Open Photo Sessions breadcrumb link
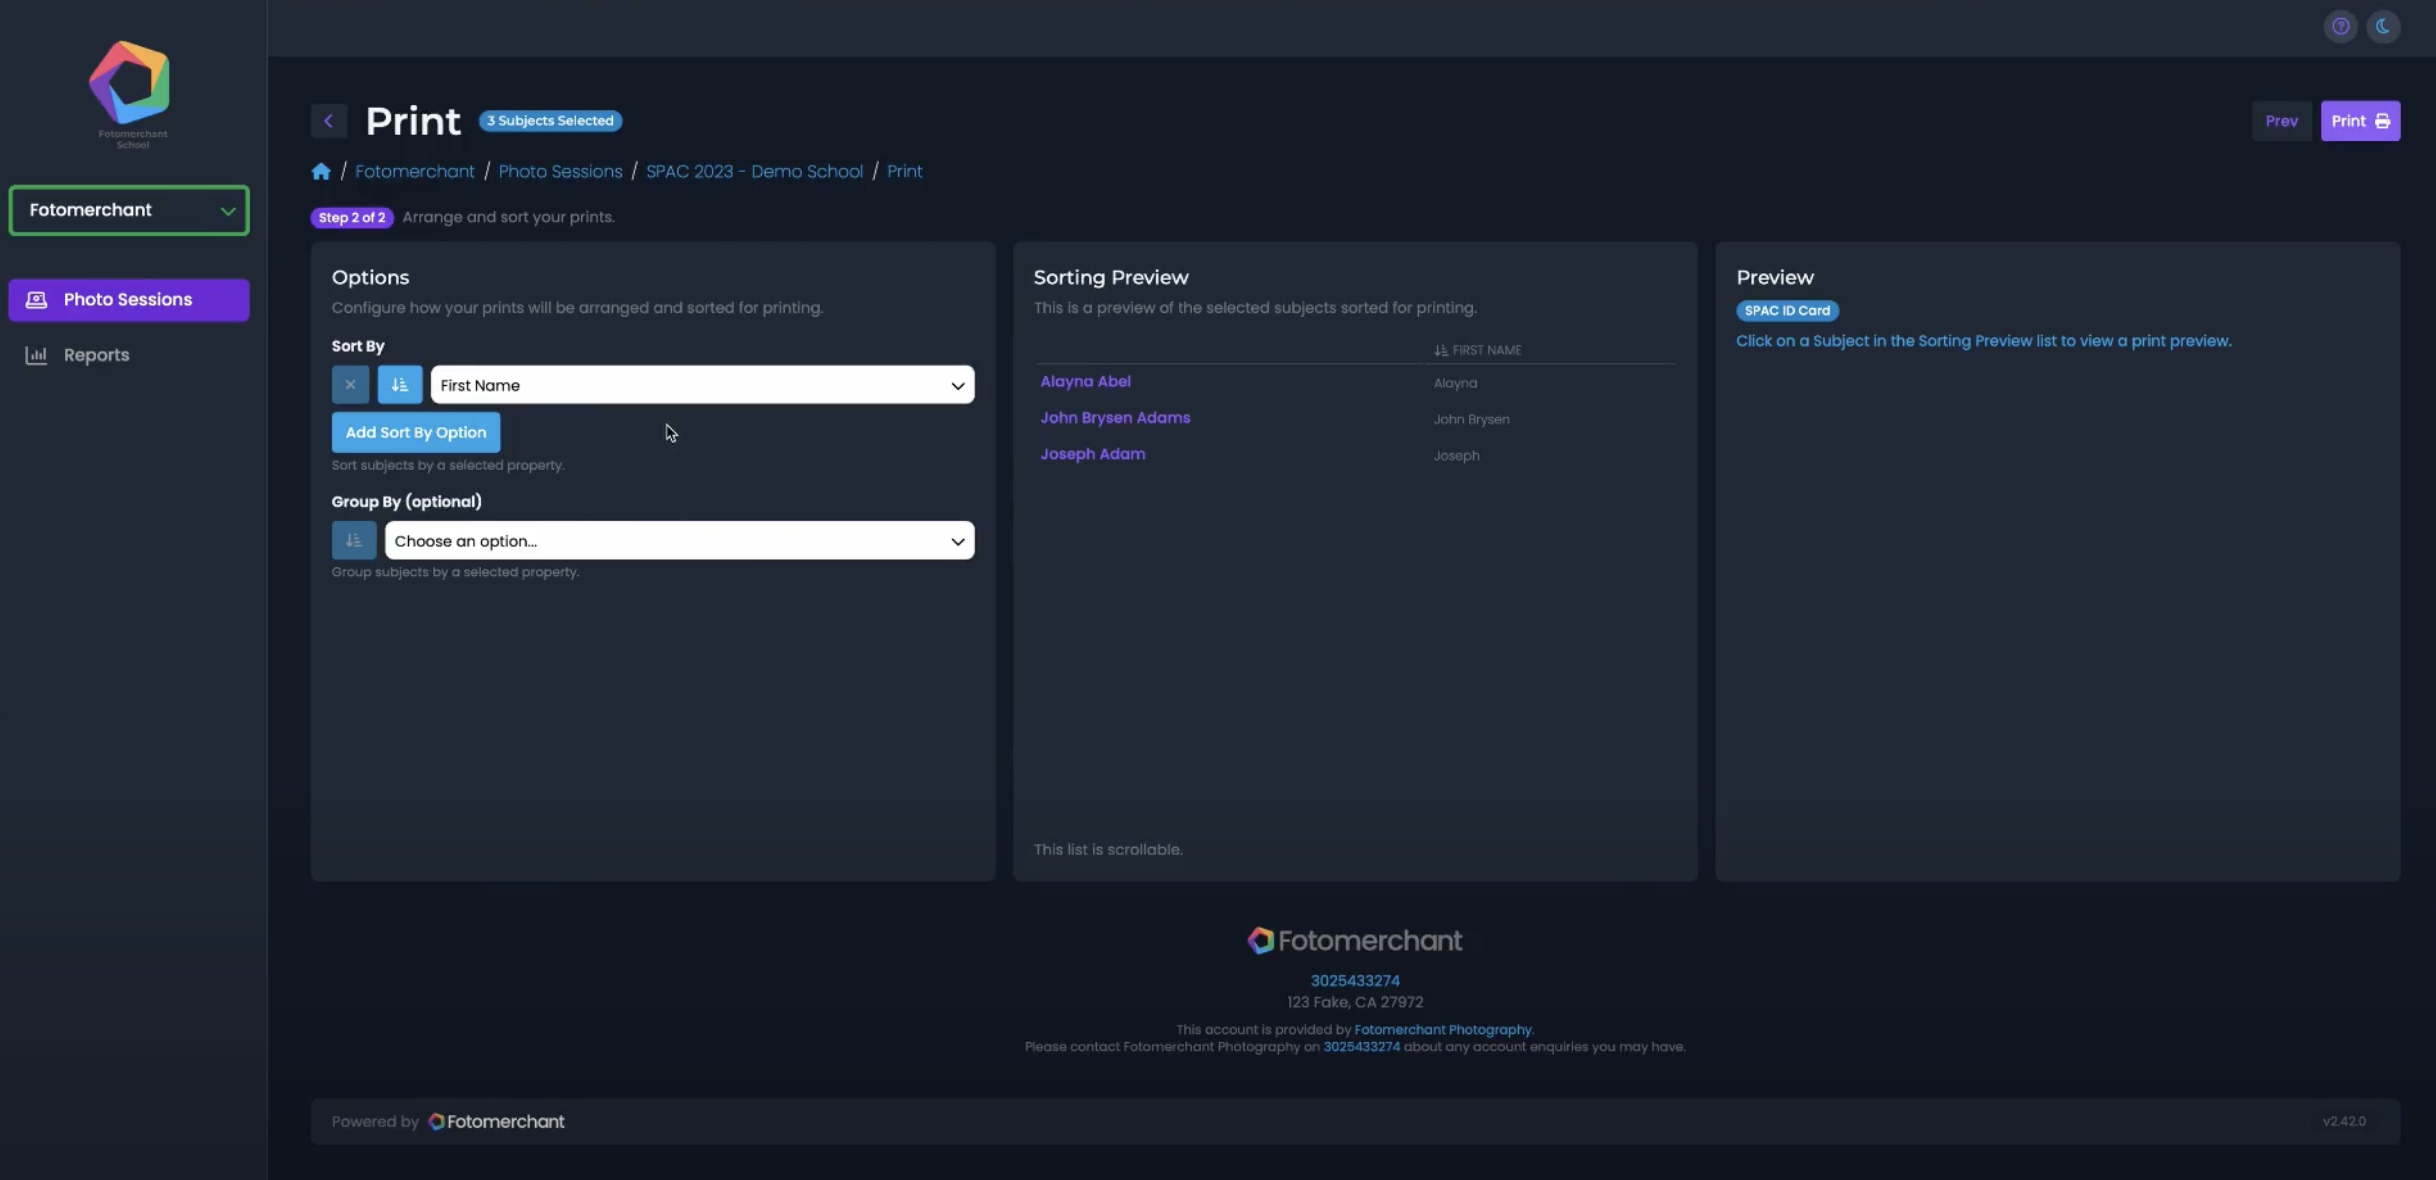 (x=560, y=171)
